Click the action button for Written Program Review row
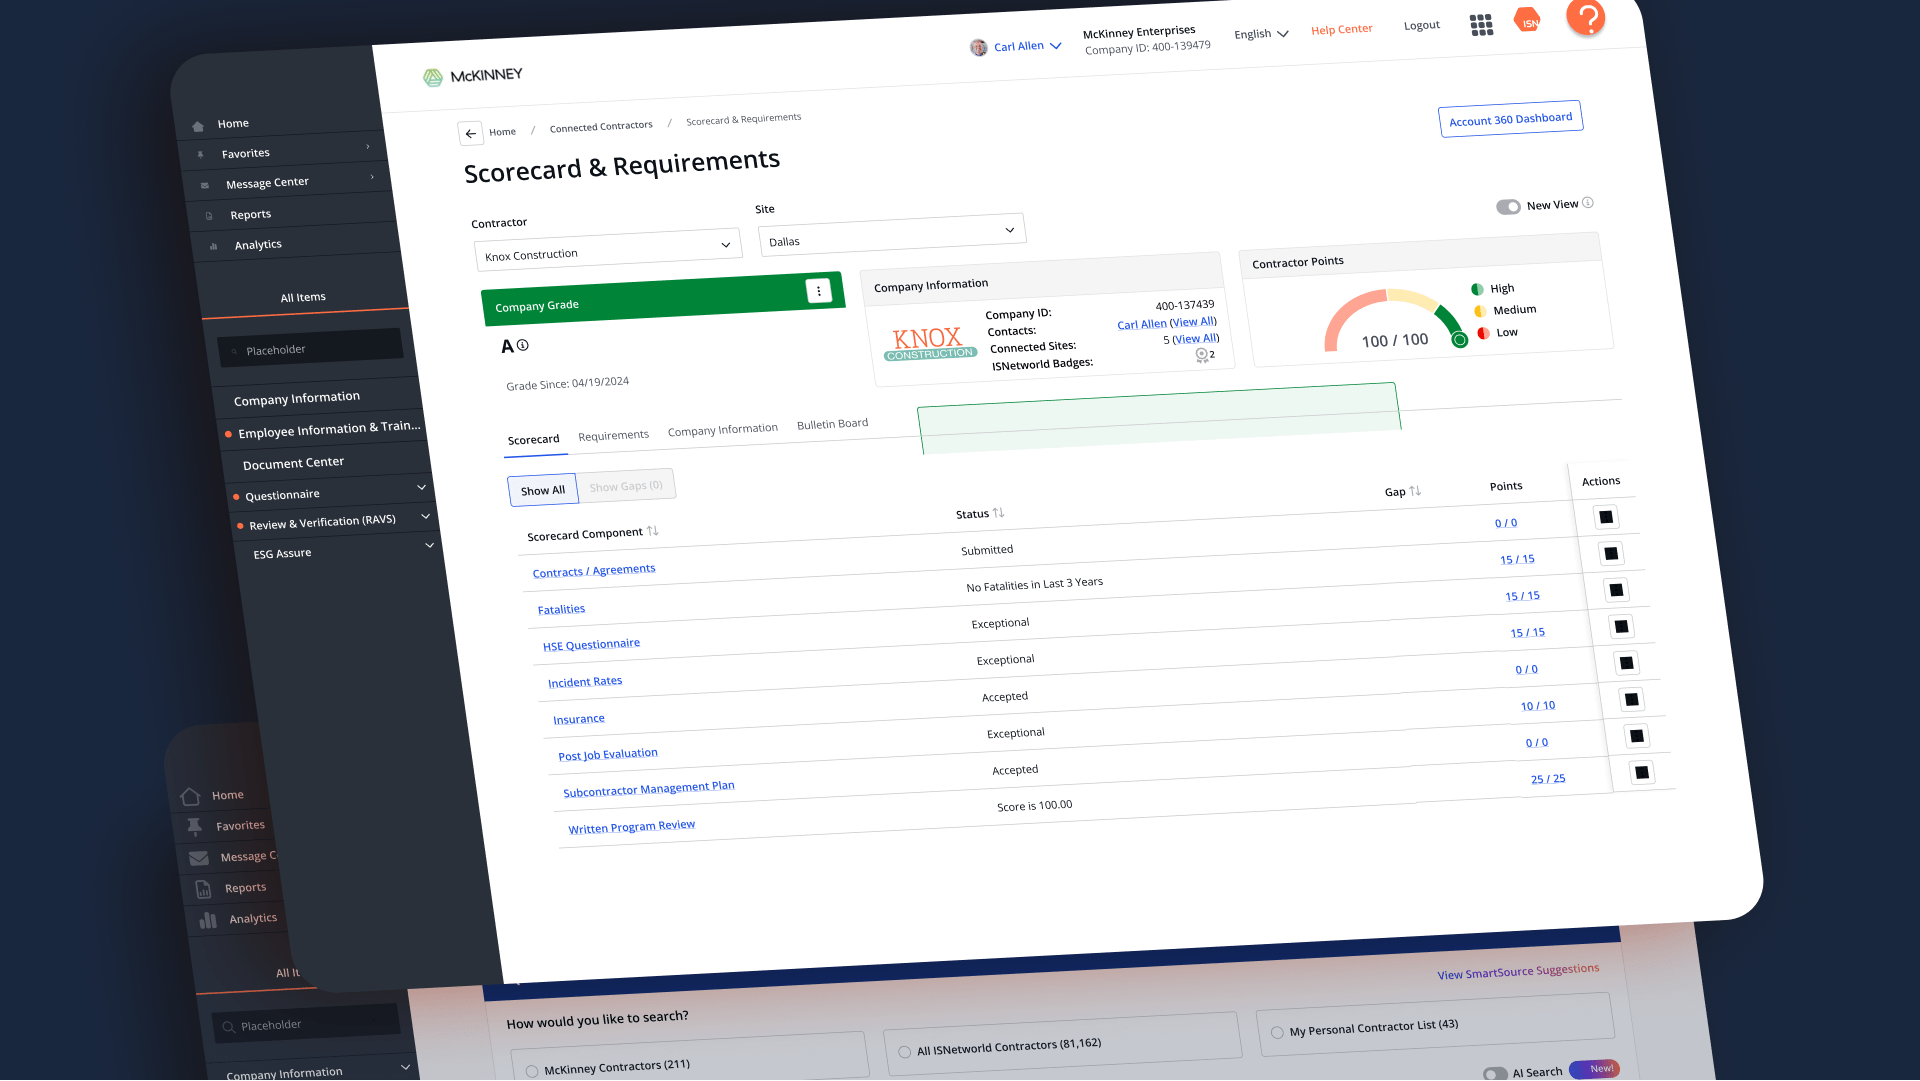Viewport: 1920px width, 1081px height. [x=1642, y=773]
